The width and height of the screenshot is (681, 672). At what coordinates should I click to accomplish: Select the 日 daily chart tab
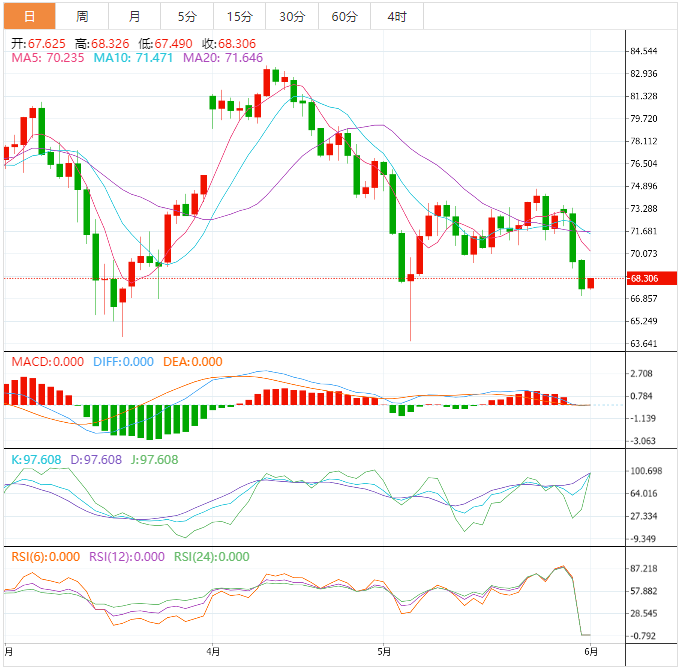[30, 17]
